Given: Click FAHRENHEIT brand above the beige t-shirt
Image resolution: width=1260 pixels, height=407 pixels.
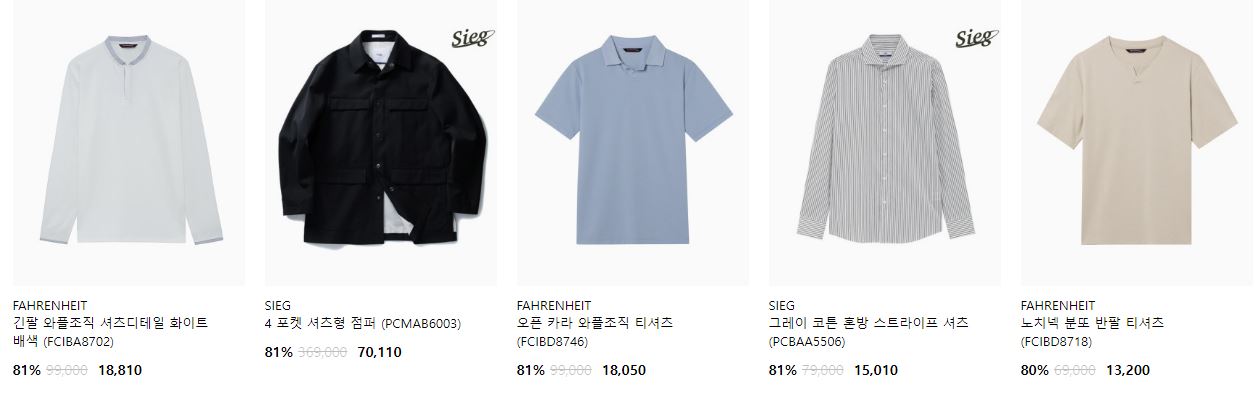Looking at the screenshot, I should [1060, 305].
